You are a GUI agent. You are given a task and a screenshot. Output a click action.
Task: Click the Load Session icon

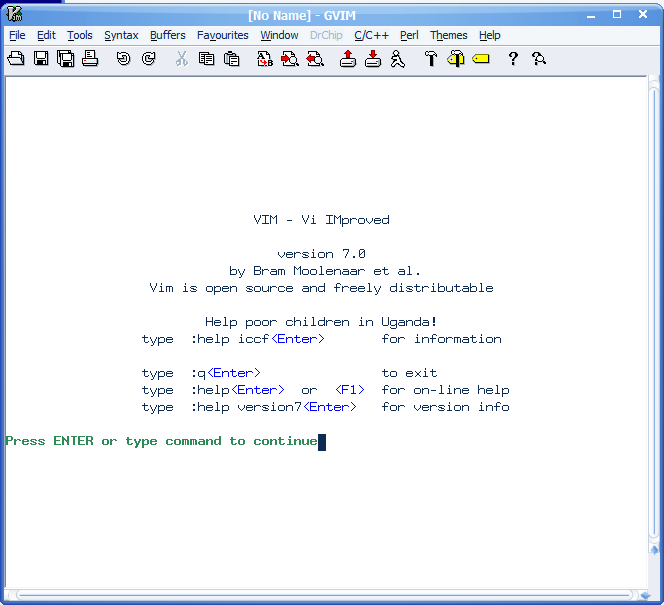(x=348, y=58)
